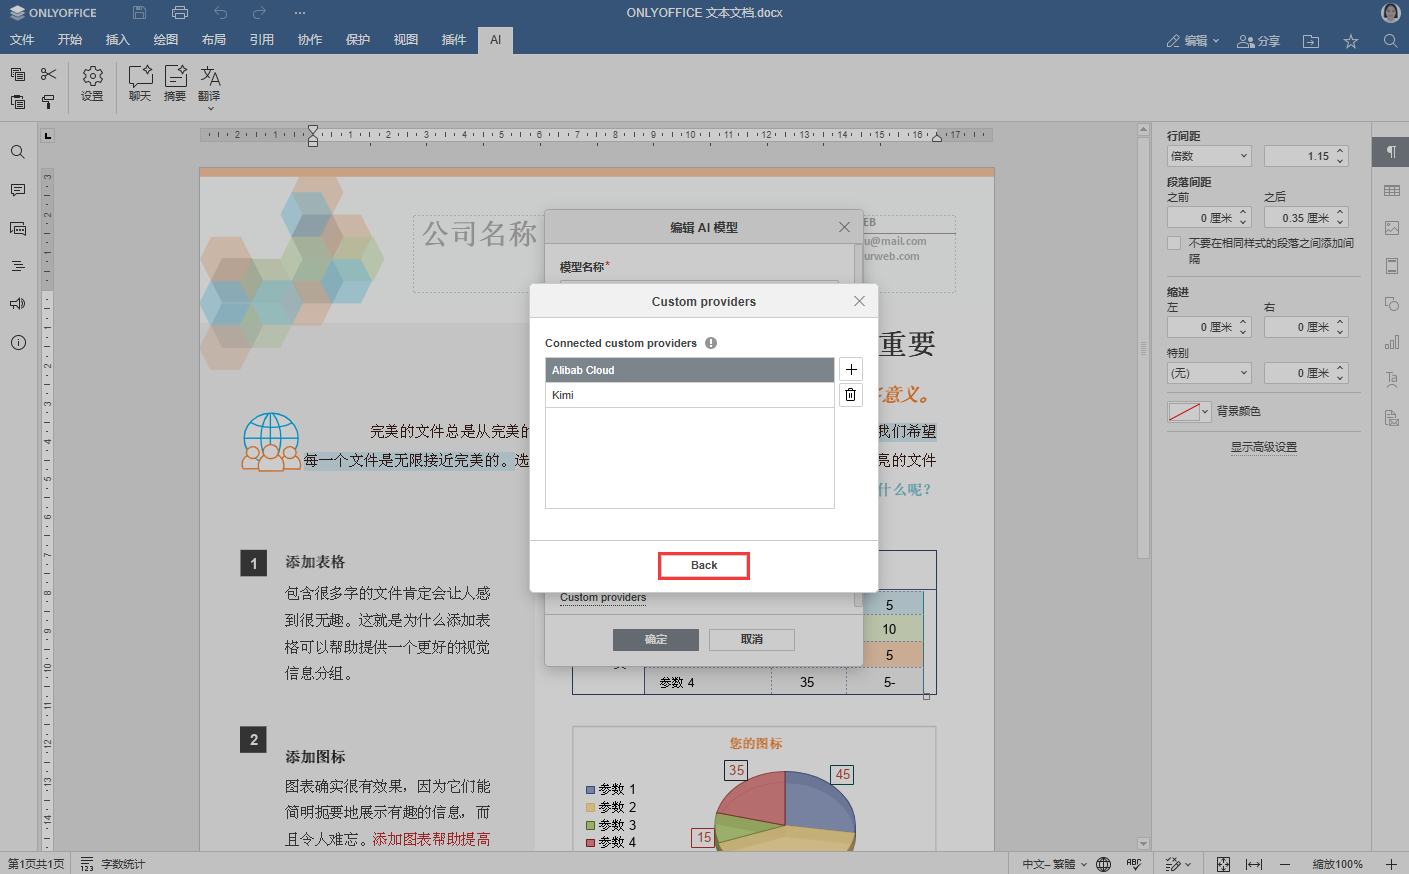The width and height of the screenshot is (1409, 874).
Task: Close the Custom providers dialog
Action: coord(859,301)
